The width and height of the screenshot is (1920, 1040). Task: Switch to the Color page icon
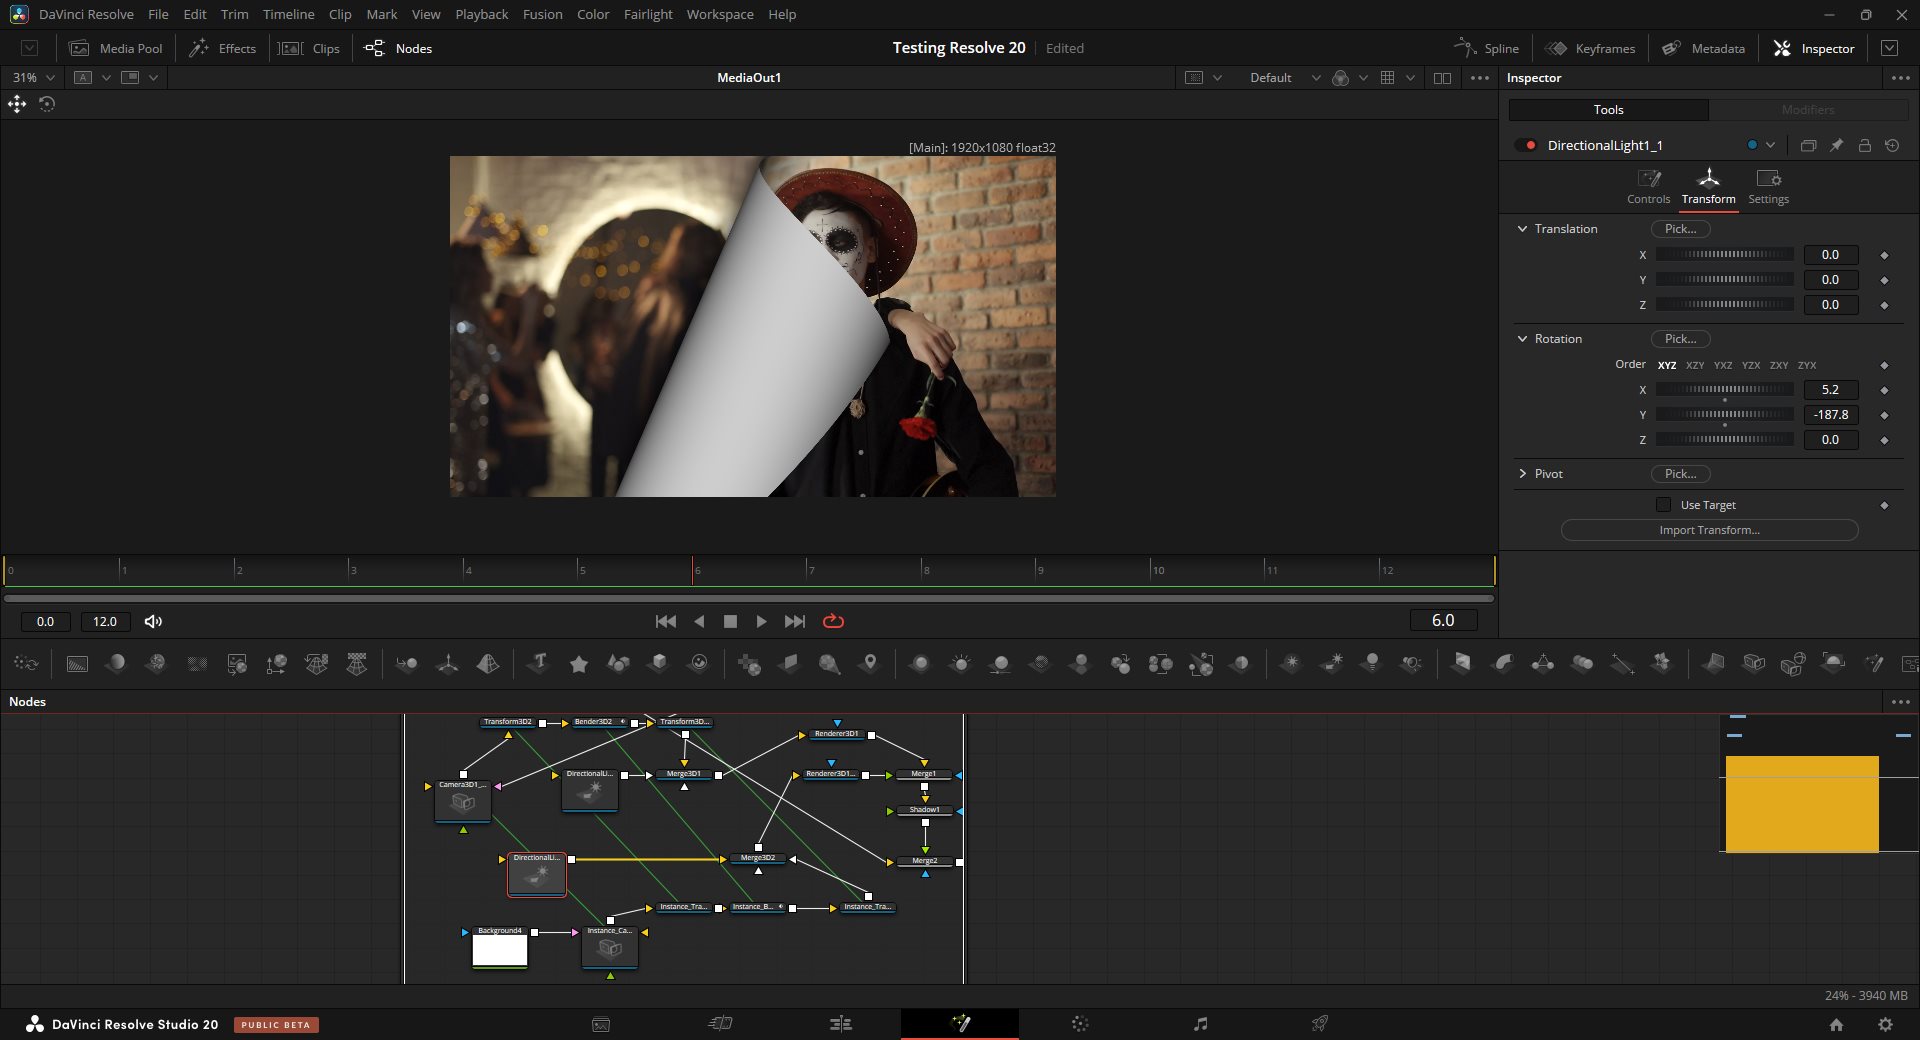pos(1080,1024)
